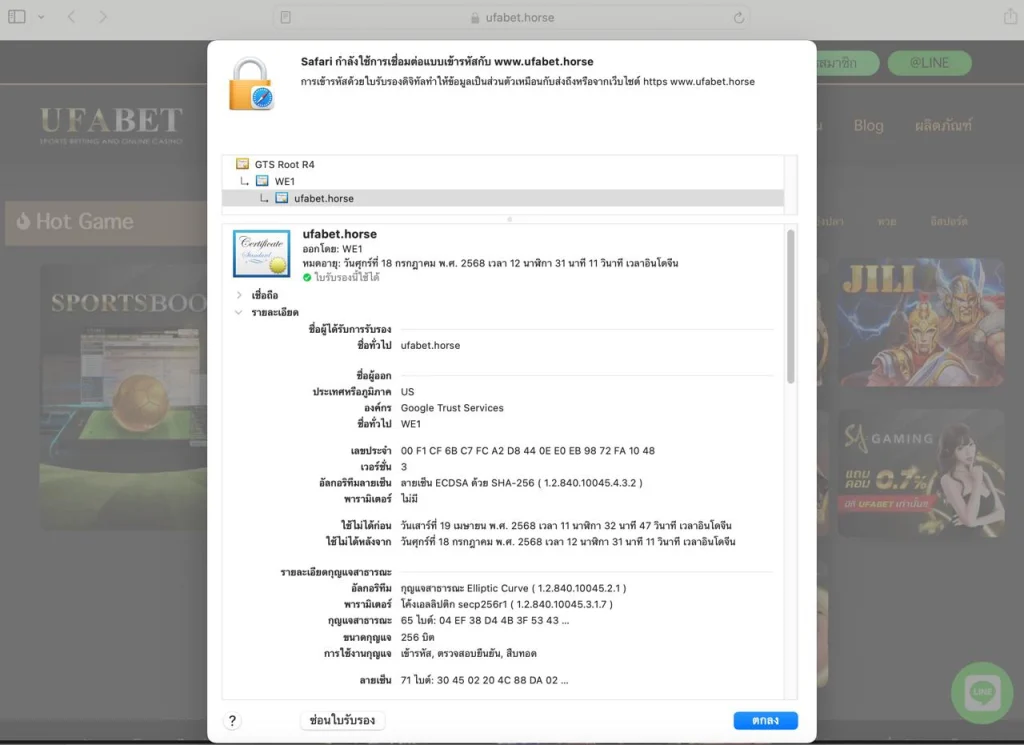Click the WE1 certificate icon in the tree
This screenshot has width=1024, height=745.
(261, 181)
